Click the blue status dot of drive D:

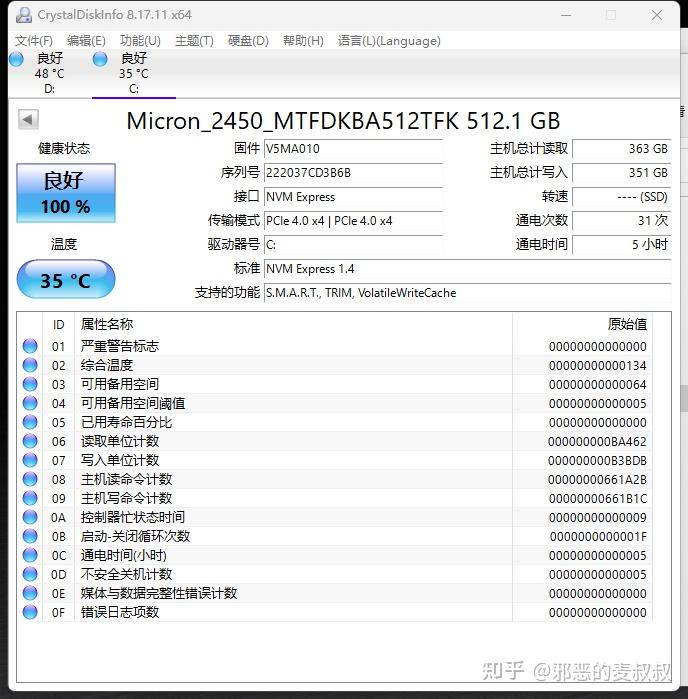(16, 59)
